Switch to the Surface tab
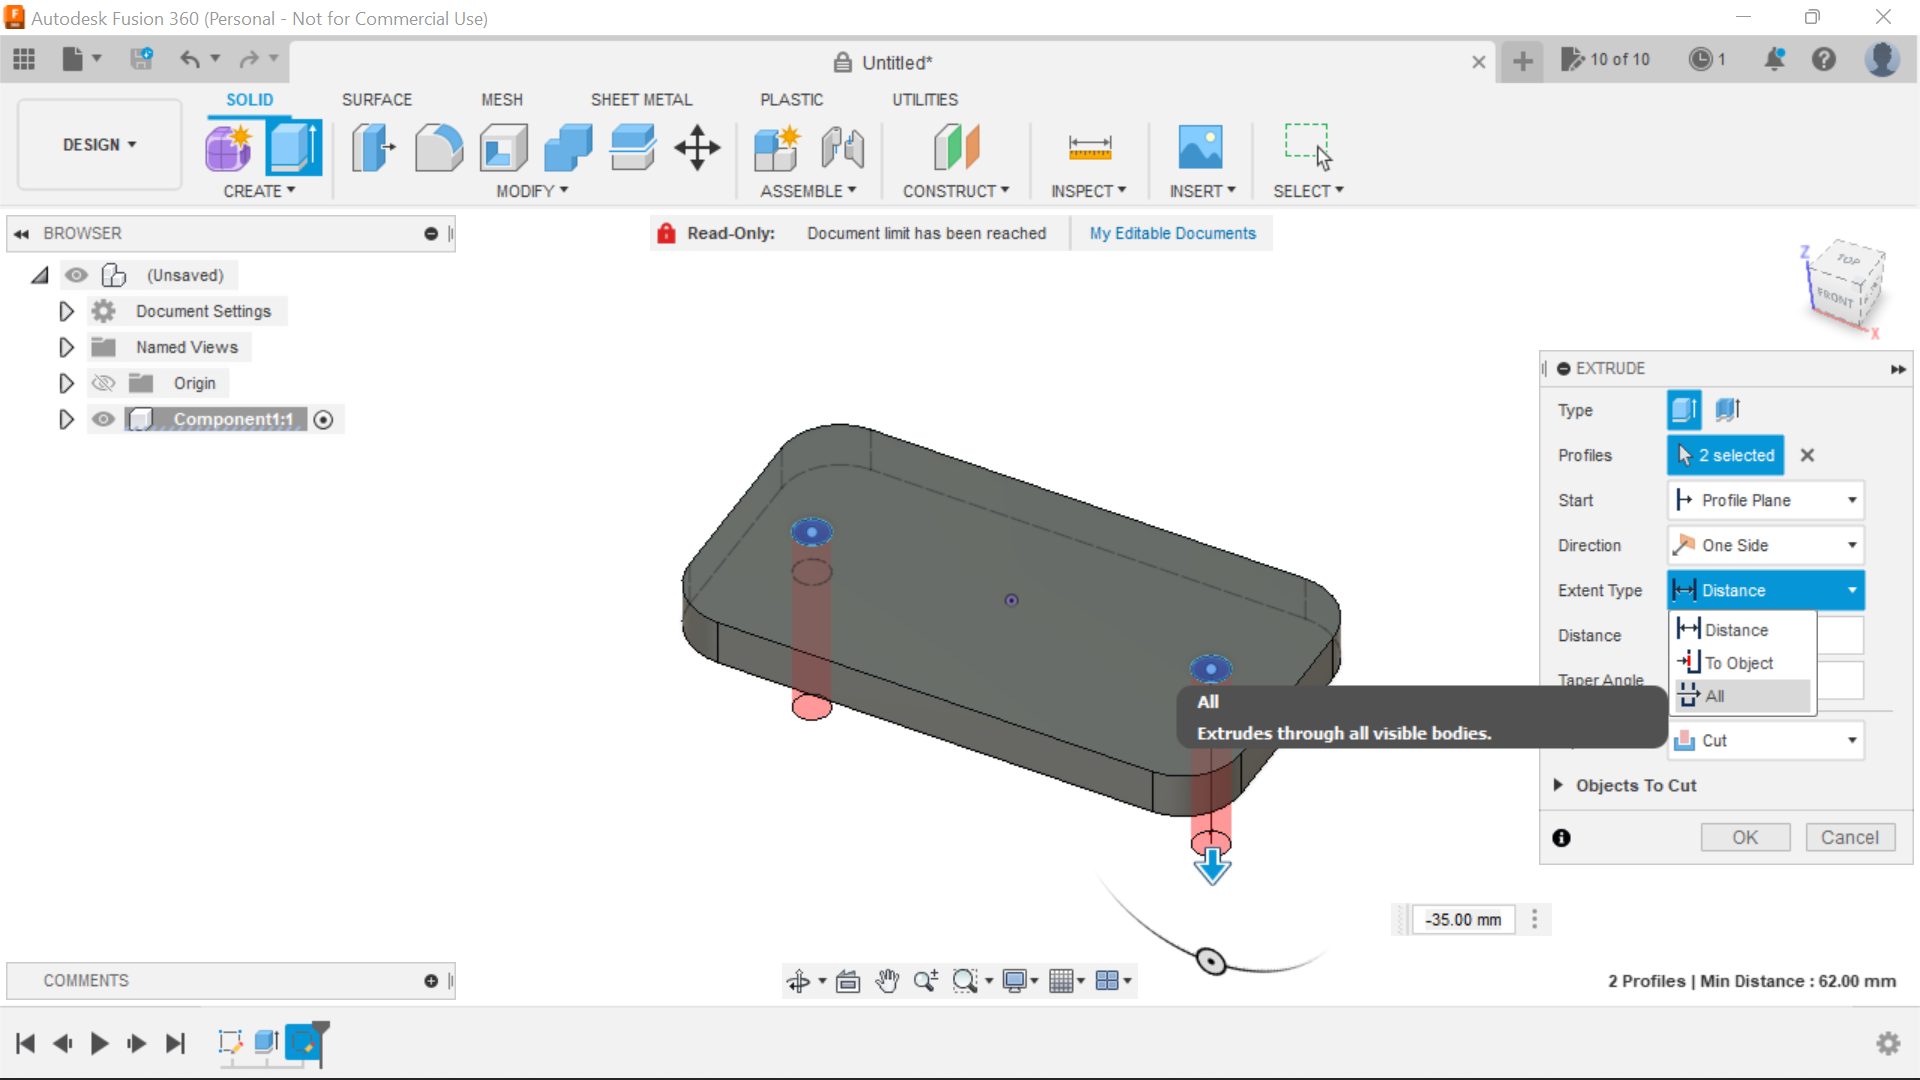Screen dimensions: 1920x1080 pyautogui.click(x=377, y=99)
